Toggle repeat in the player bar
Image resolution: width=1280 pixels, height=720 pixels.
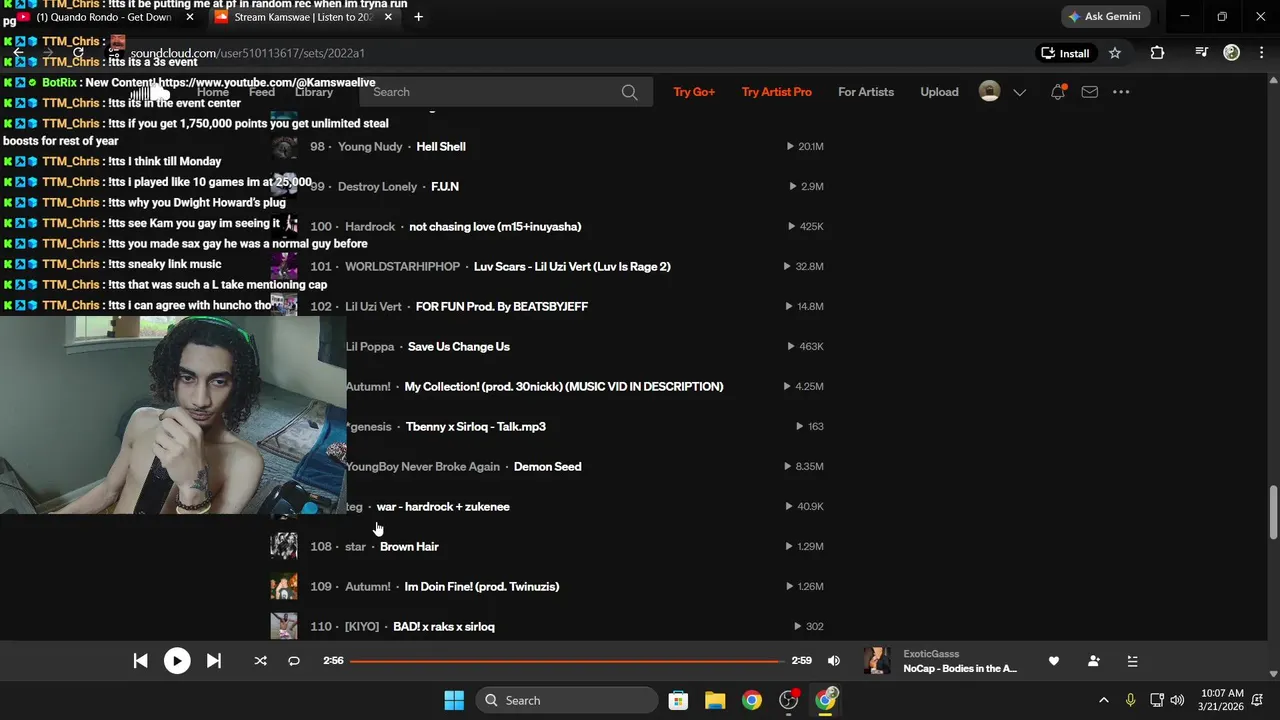[x=294, y=661]
